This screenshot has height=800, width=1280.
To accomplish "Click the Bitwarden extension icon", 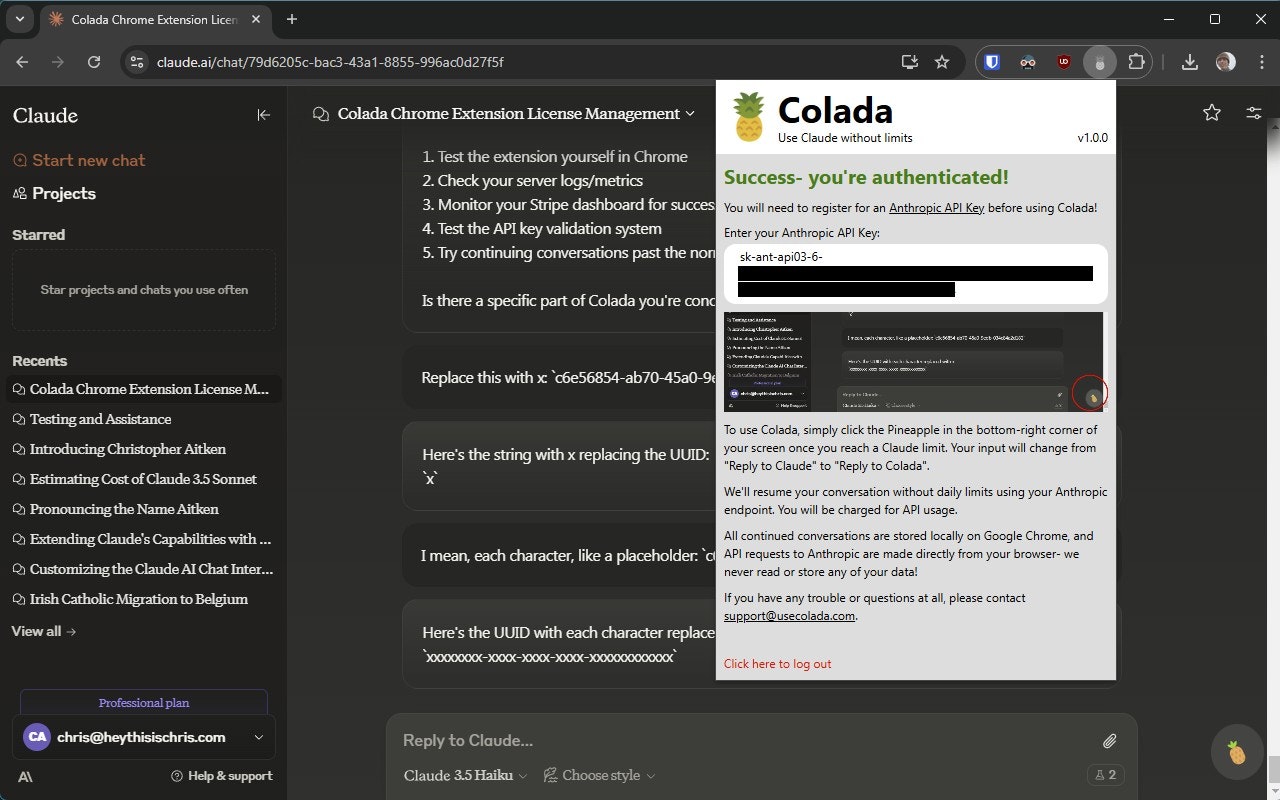I will click(992, 62).
